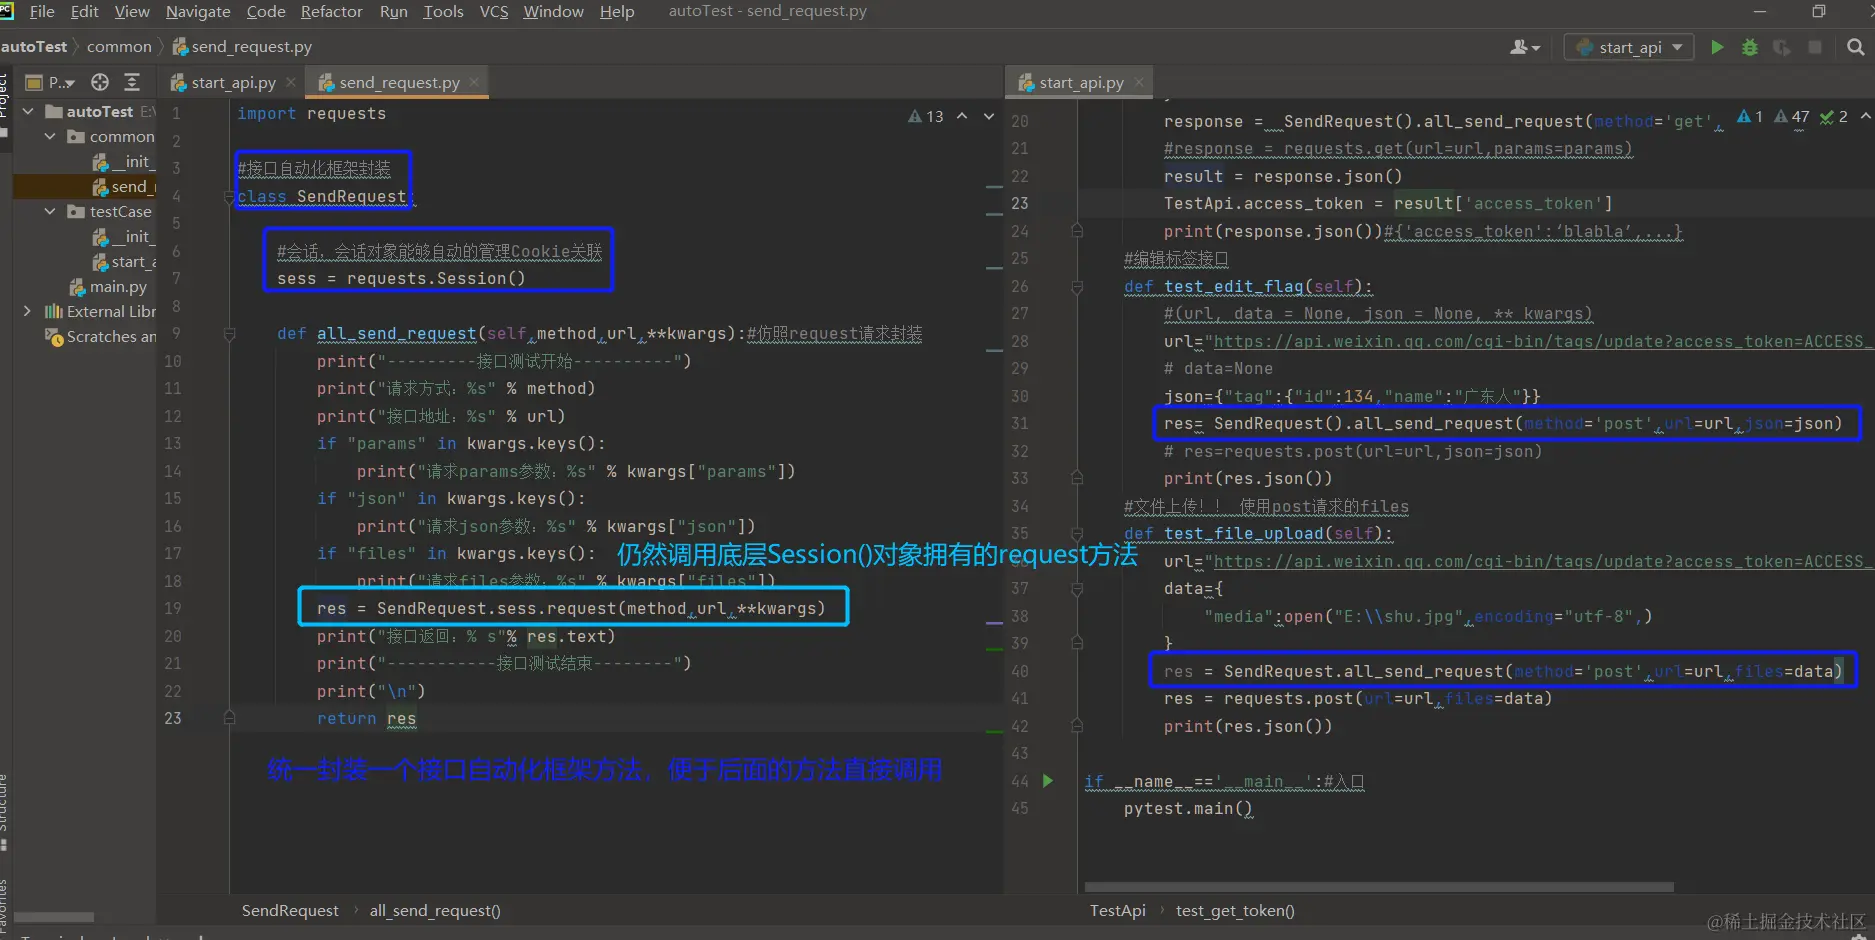Open the start_api run configuration dropdown
Viewport: 1875px width, 940px height.
[1629, 47]
